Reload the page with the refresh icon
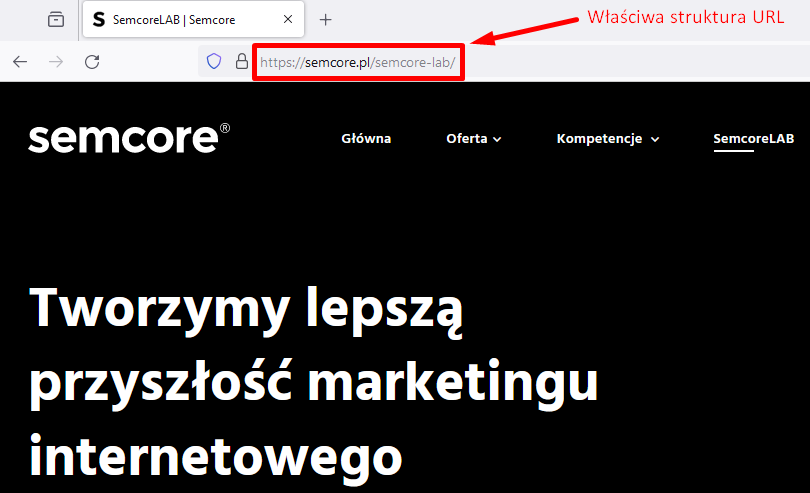Viewport: 810px width, 493px height. click(x=92, y=62)
